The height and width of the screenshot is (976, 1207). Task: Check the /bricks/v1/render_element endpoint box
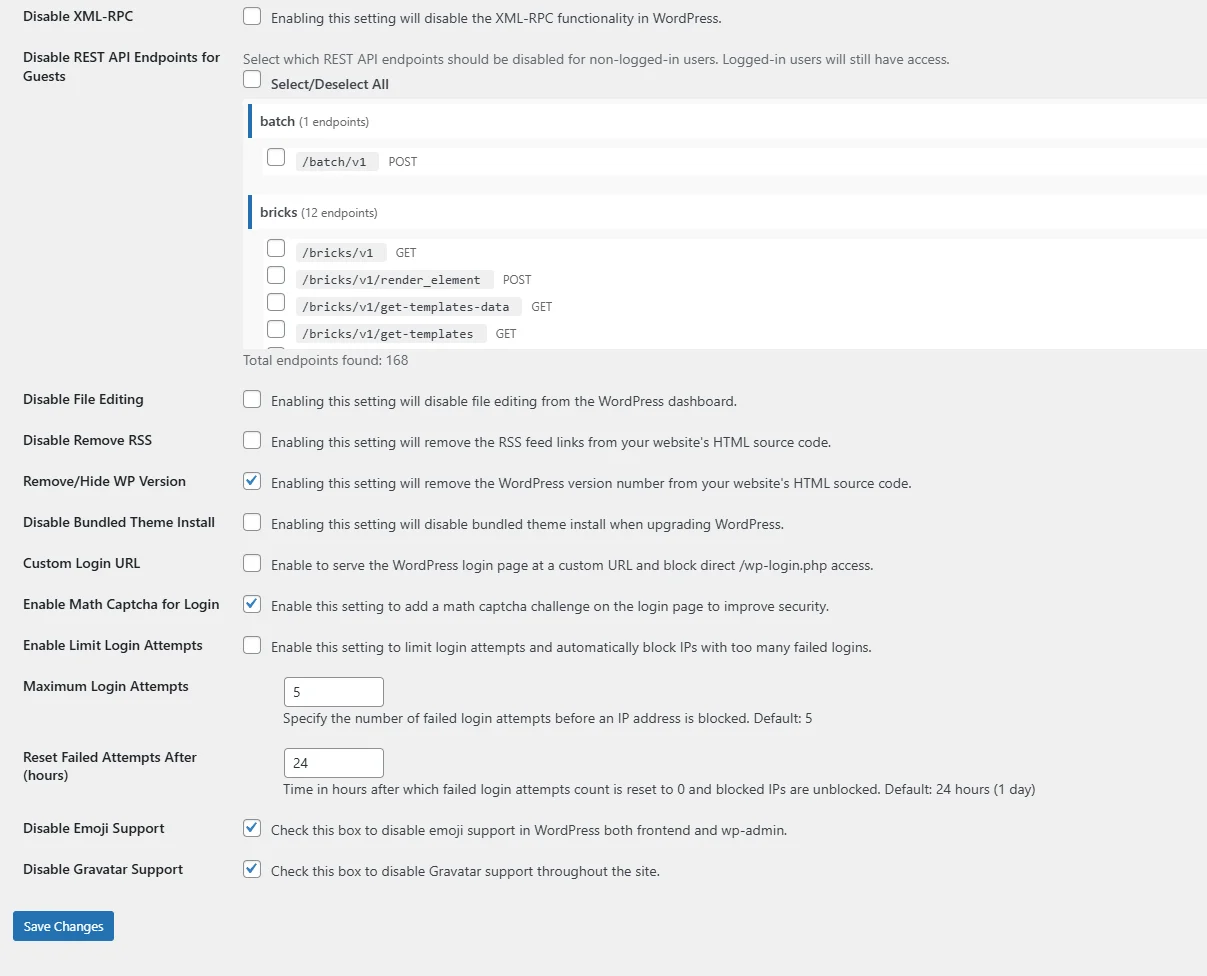coord(276,276)
